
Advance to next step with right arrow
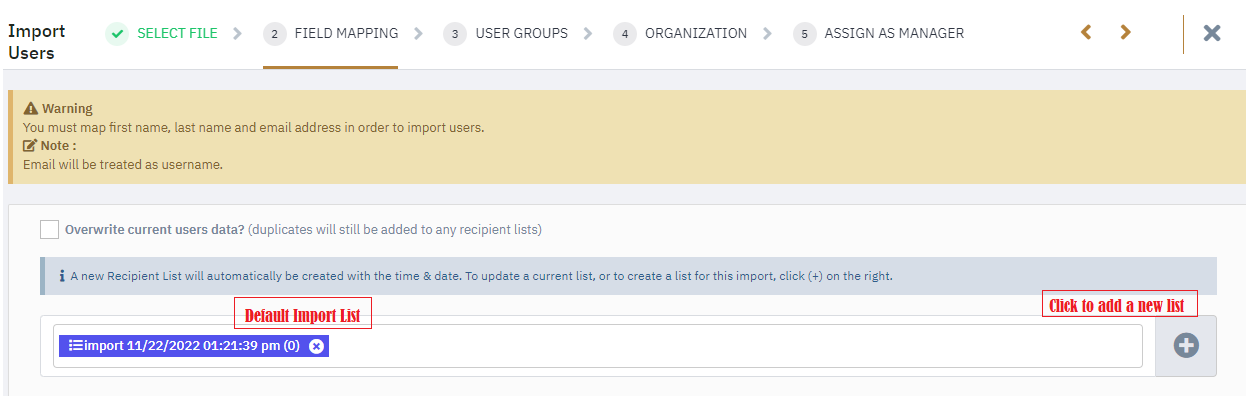pyautogui.click(x=1125, y=33)
